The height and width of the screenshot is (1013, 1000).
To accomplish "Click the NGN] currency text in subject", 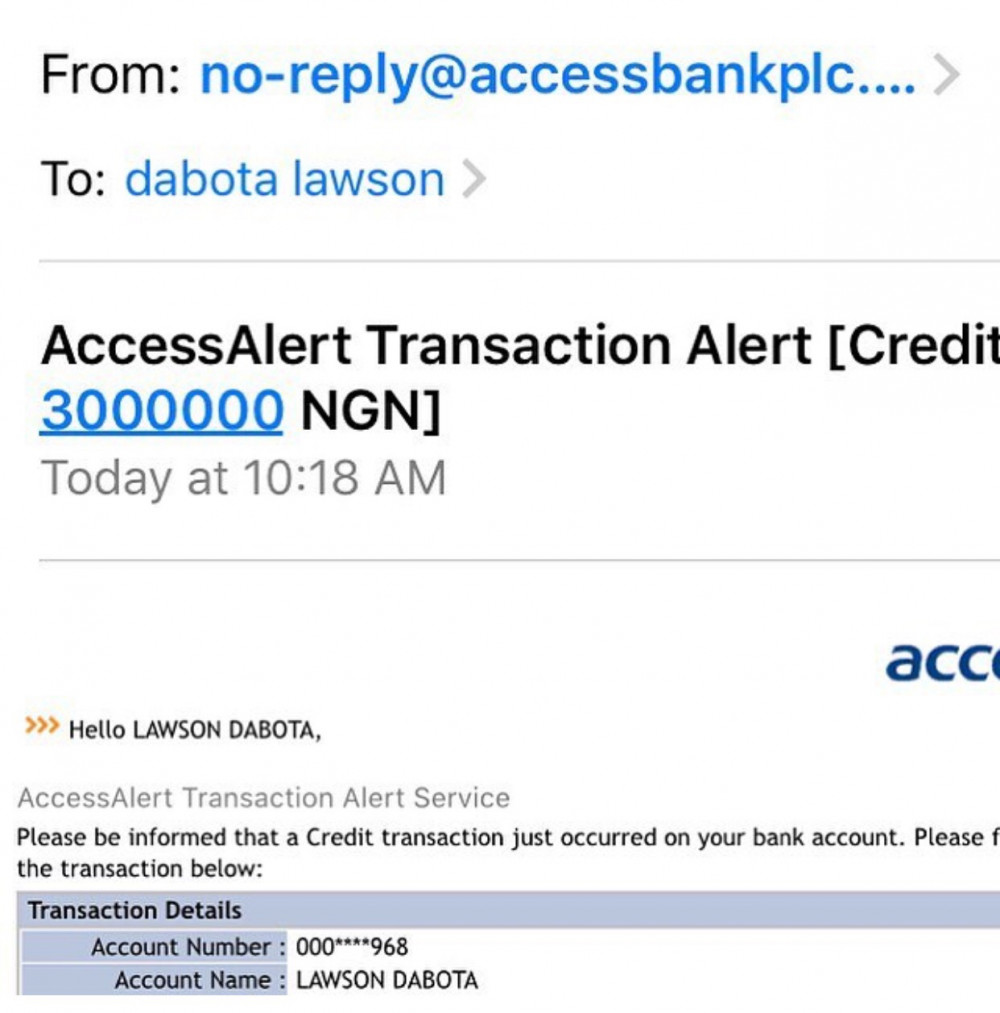I will coord(371,410).
